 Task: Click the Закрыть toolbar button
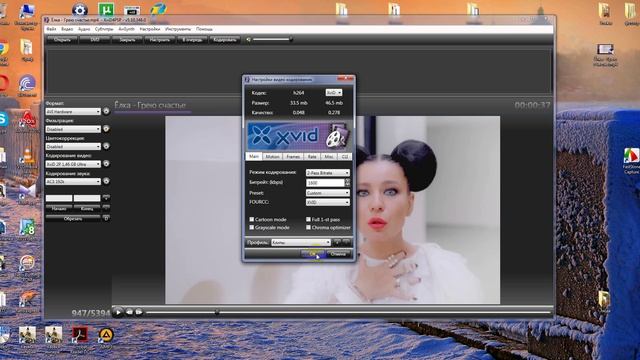(x=127, y=40)
